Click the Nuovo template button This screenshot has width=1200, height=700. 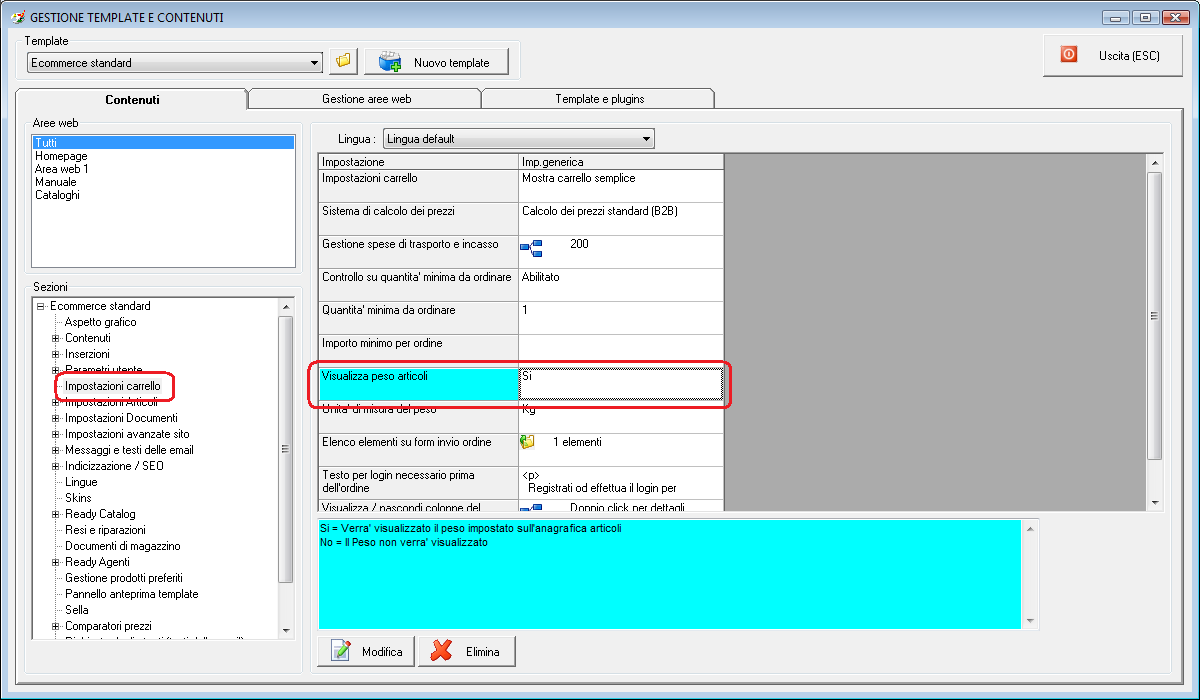[436, 62]
